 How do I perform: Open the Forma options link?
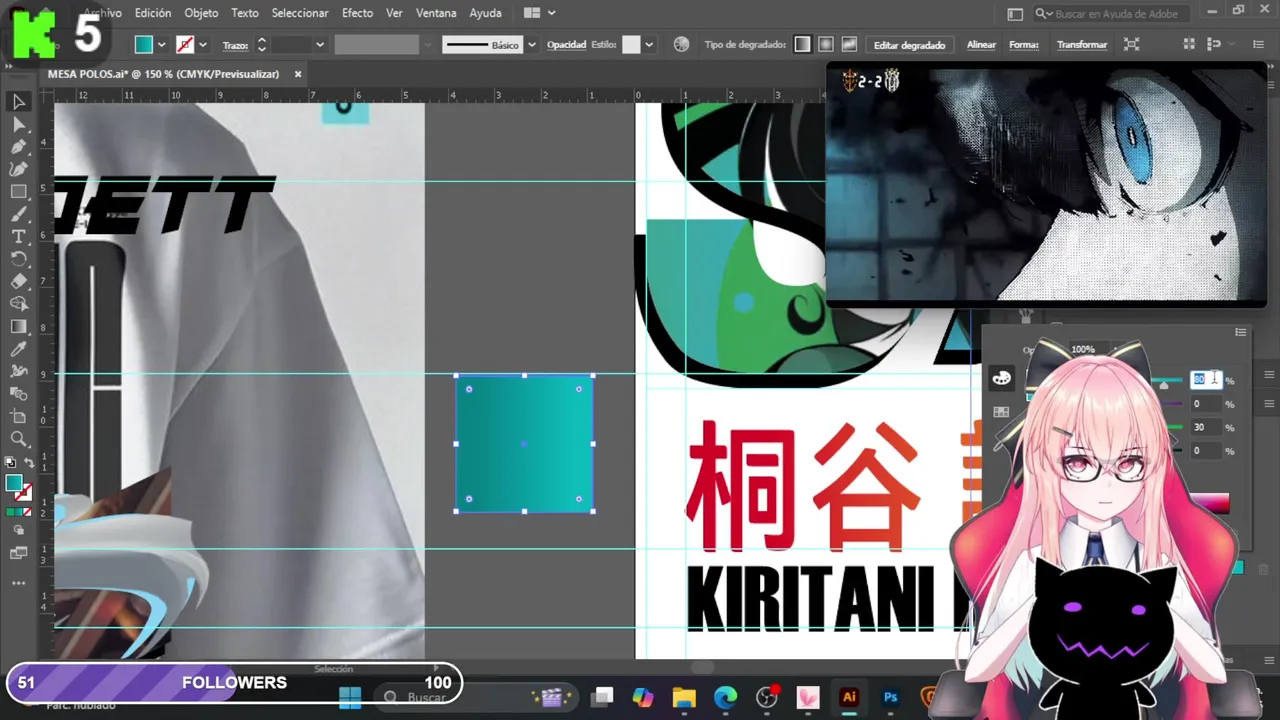pyautogui.click(x=1024, y=45)
